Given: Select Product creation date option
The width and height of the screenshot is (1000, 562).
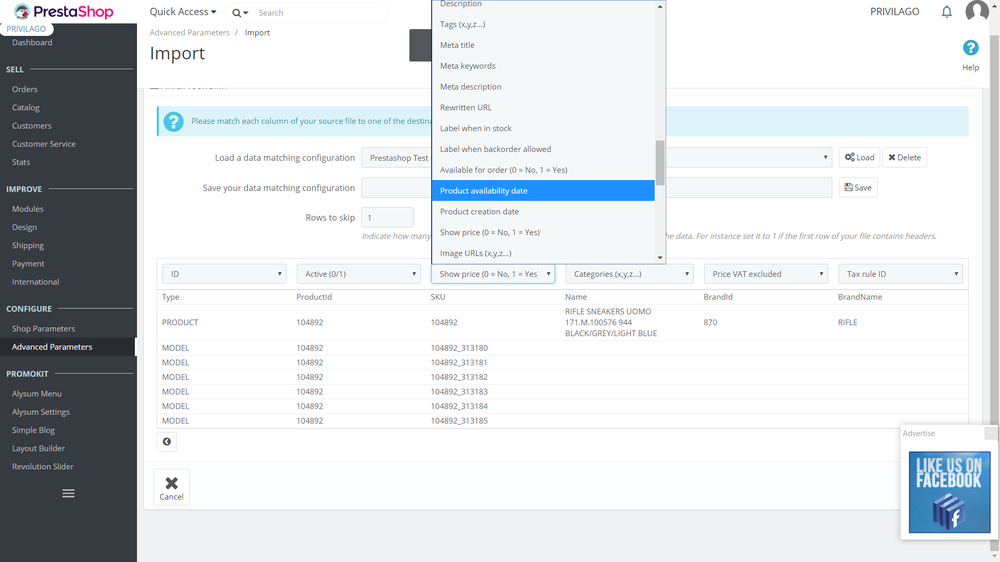Looking at the screenshot, I should pyautogui.click(x=543, y=211).
